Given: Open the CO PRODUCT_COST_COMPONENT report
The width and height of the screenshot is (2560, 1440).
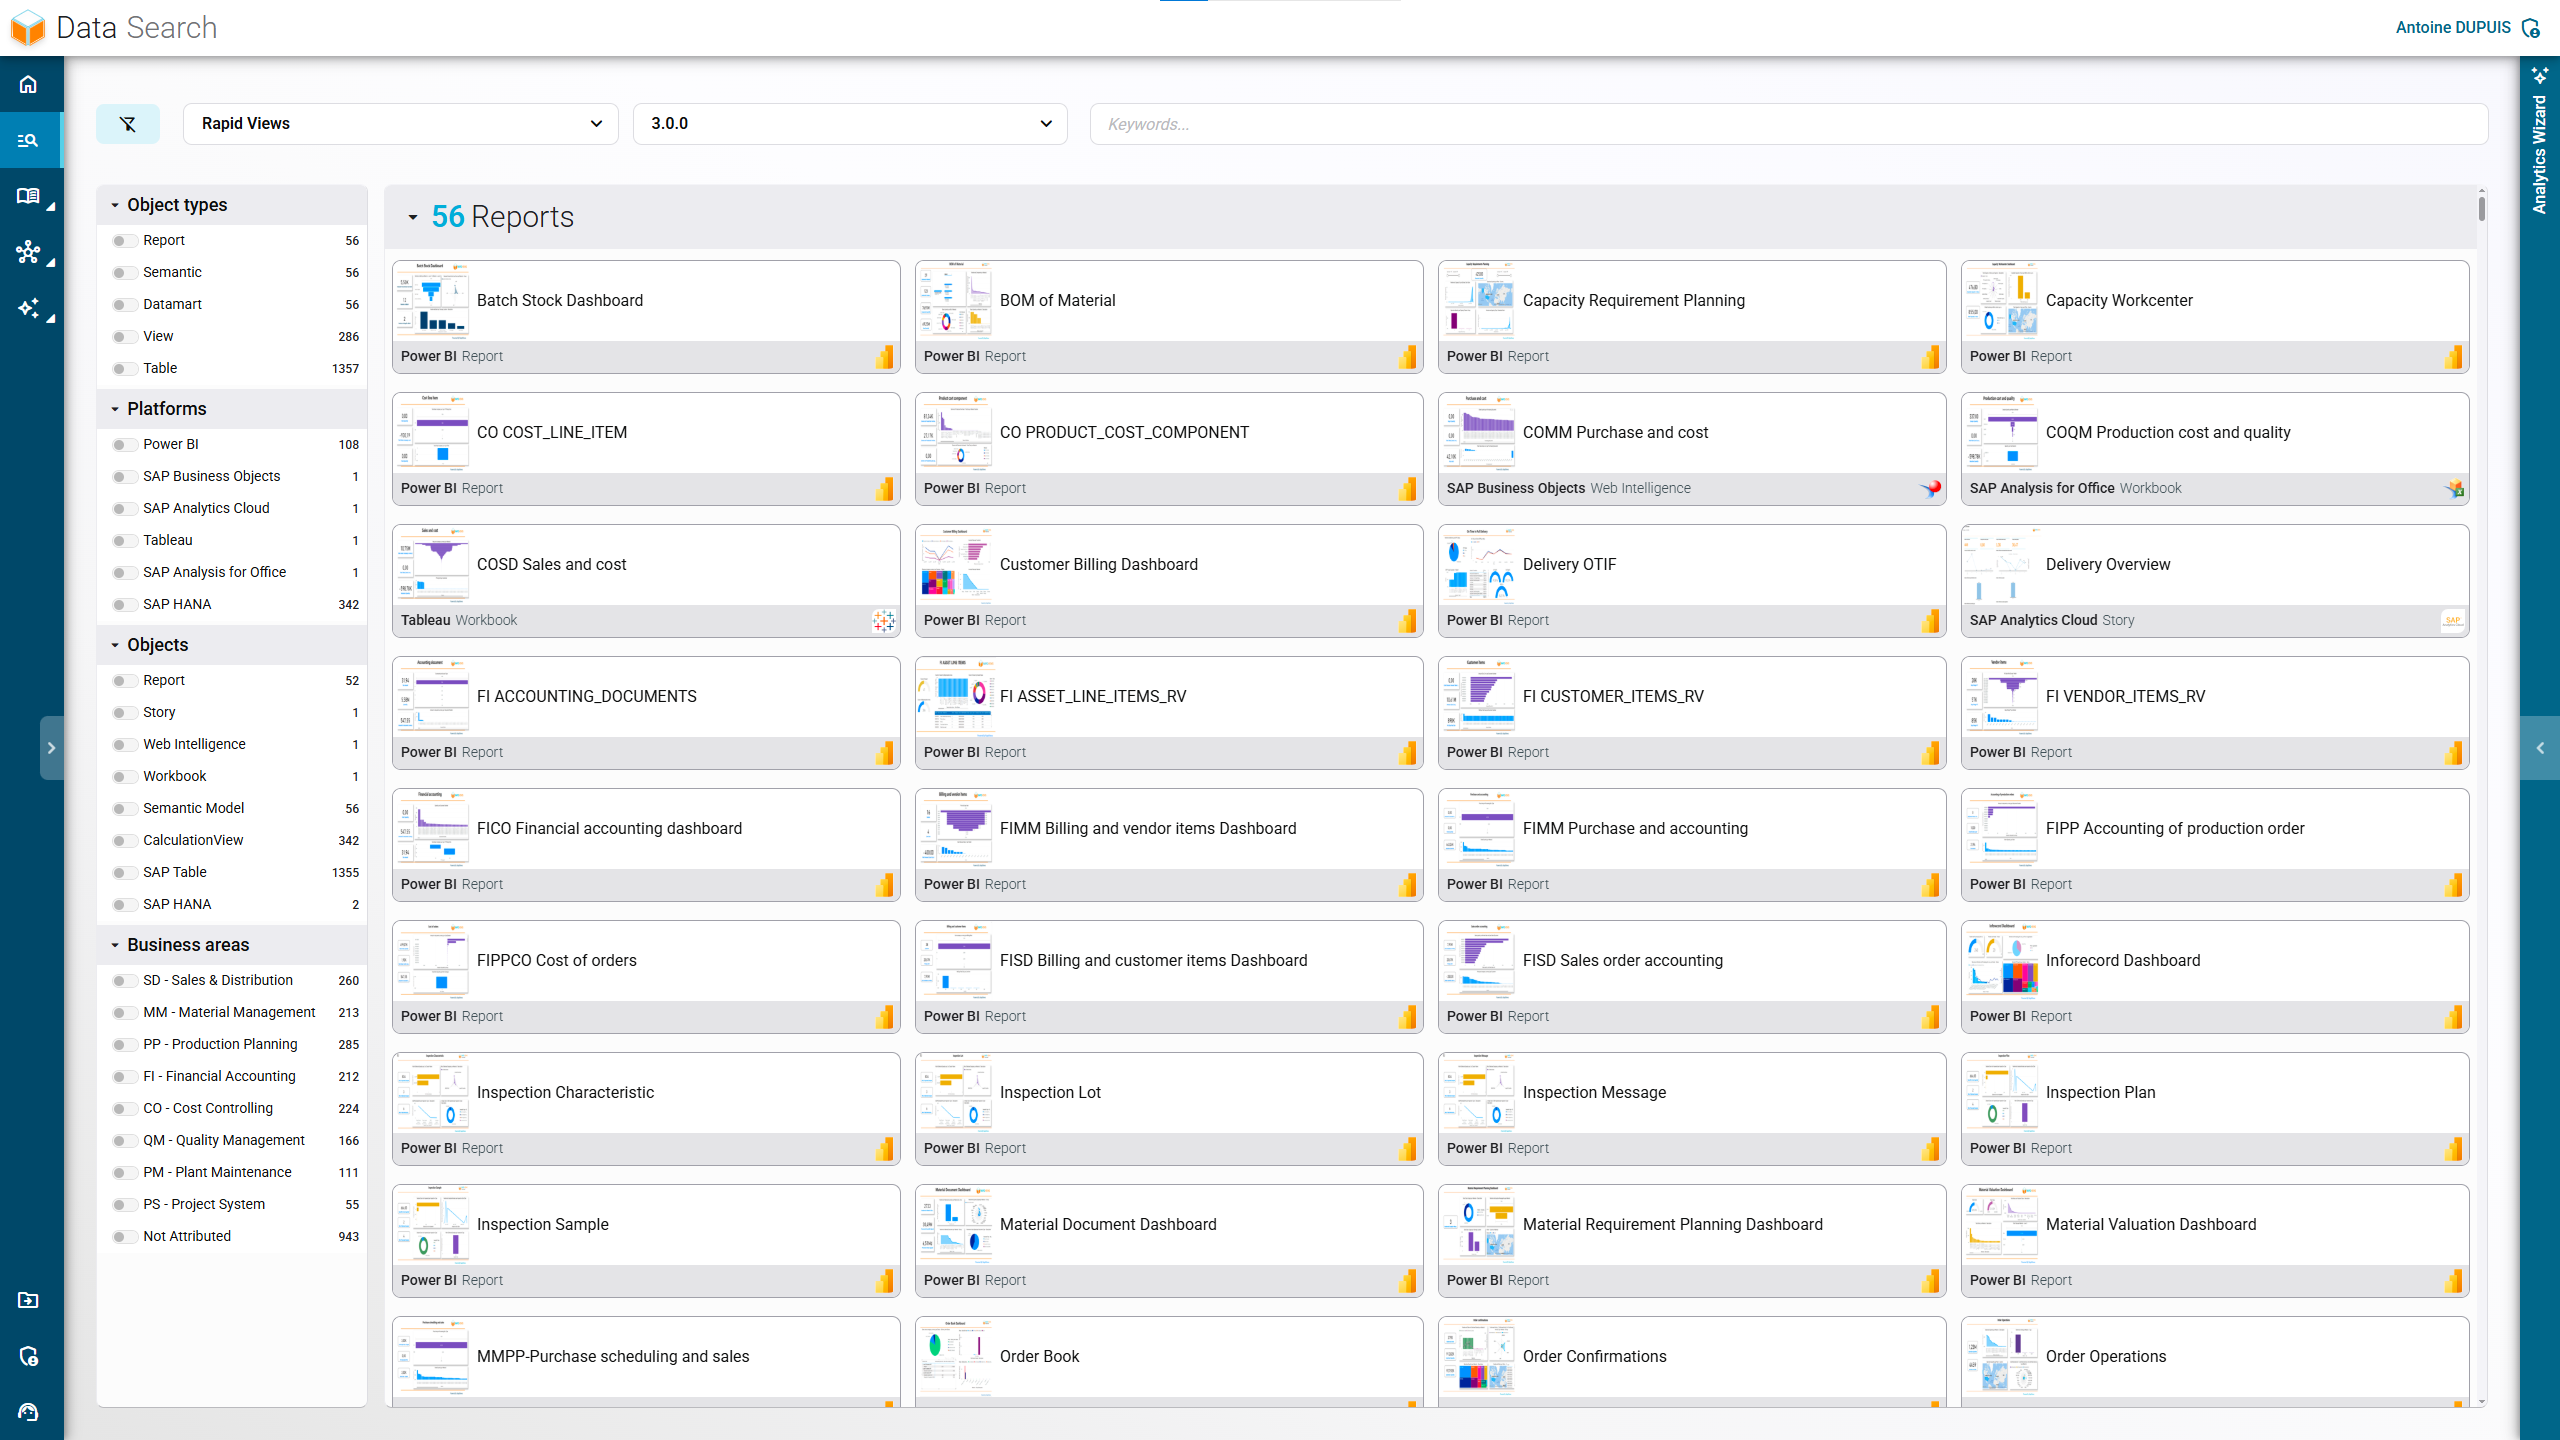Looking at the screenshot, I should [1169, 449].
